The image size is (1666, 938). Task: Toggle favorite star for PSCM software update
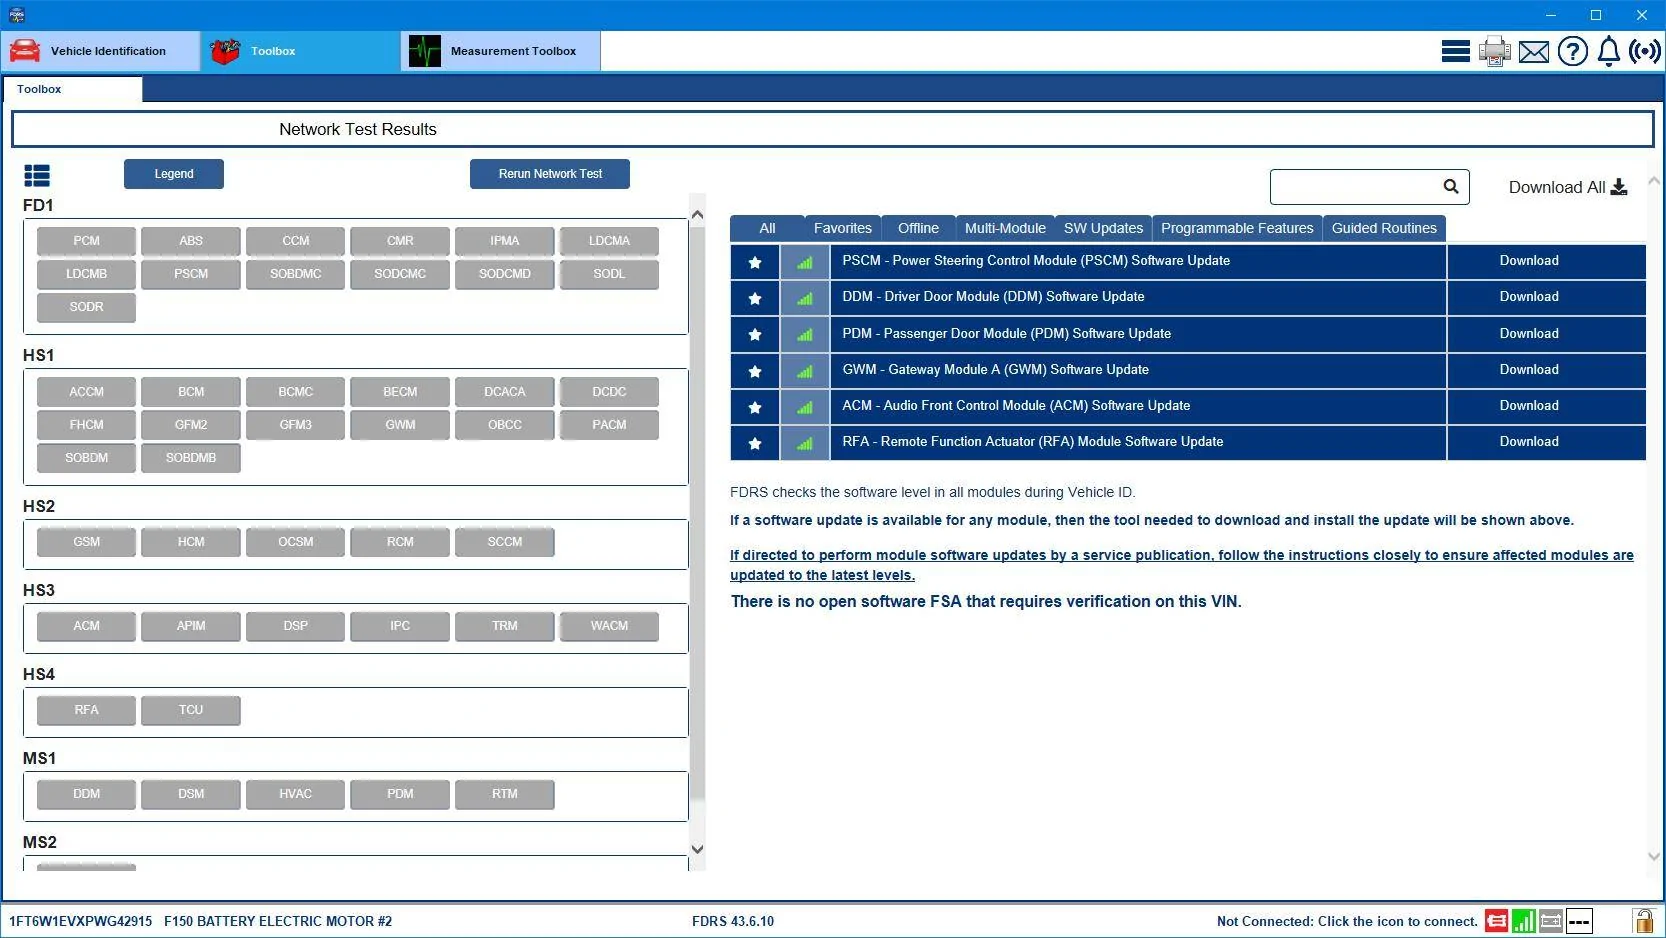click(x=755, y=262)
